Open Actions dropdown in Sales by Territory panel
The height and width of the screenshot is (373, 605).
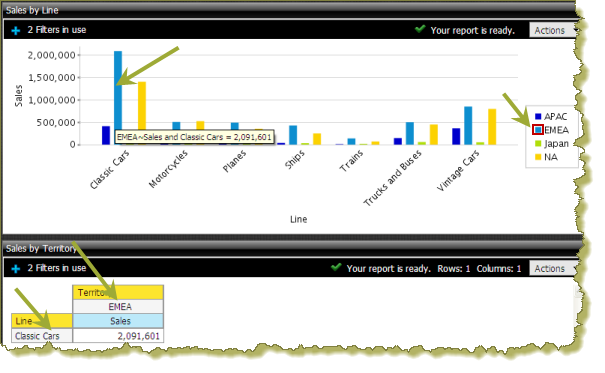[x=553, y=268]
